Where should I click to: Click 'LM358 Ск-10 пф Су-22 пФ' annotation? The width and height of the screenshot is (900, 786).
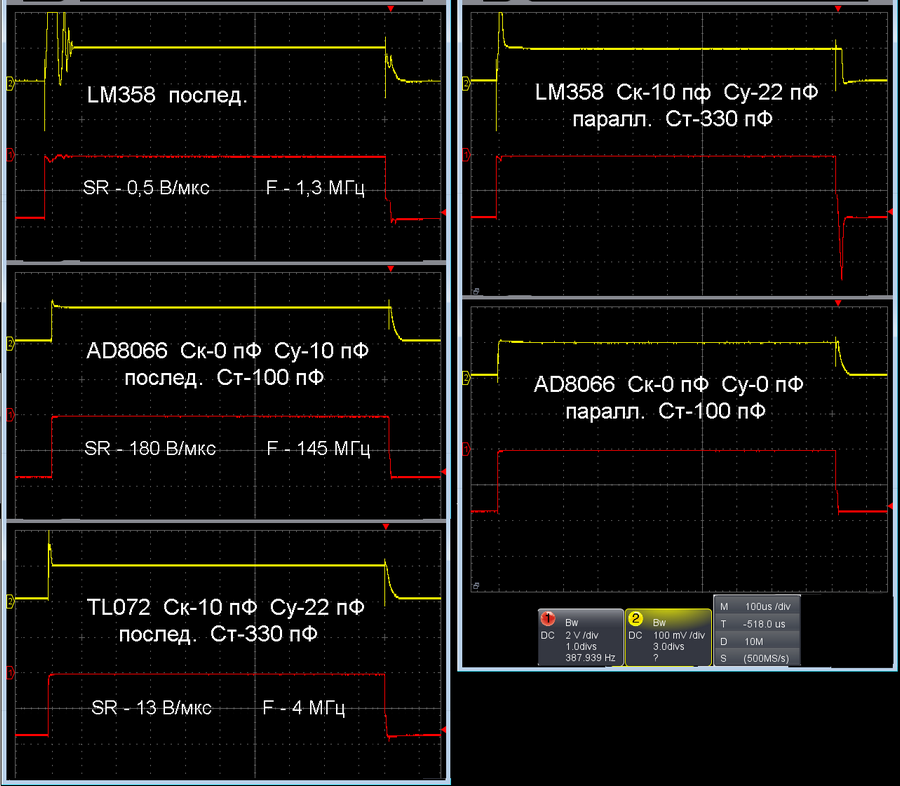[677, 92]
